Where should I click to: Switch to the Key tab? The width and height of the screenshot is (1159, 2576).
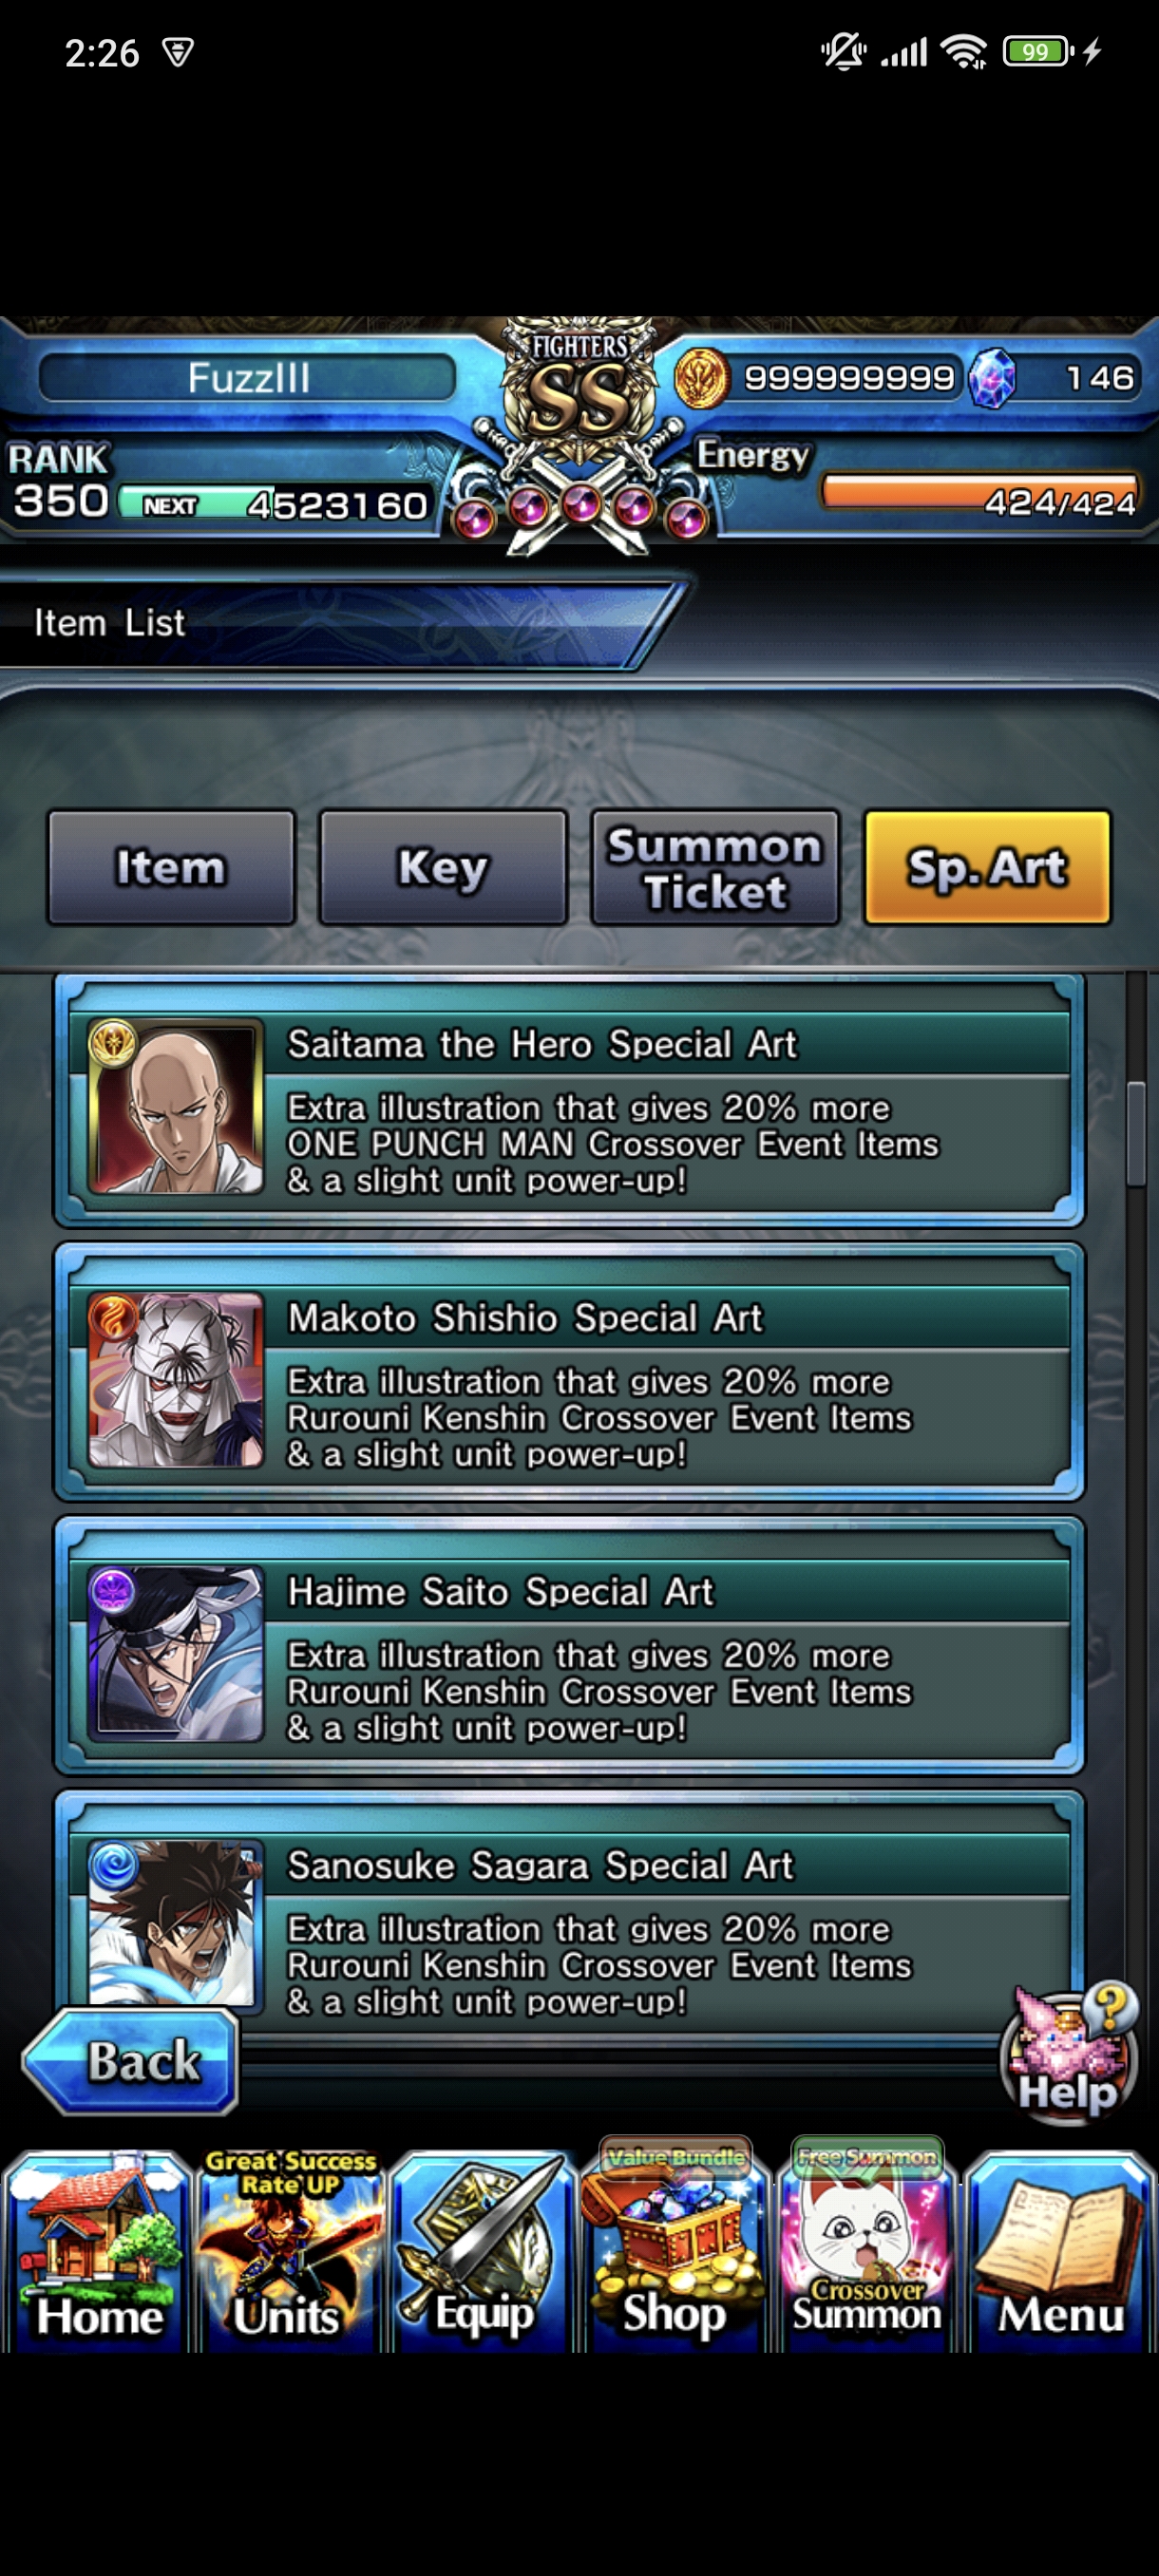click(443, 867)
